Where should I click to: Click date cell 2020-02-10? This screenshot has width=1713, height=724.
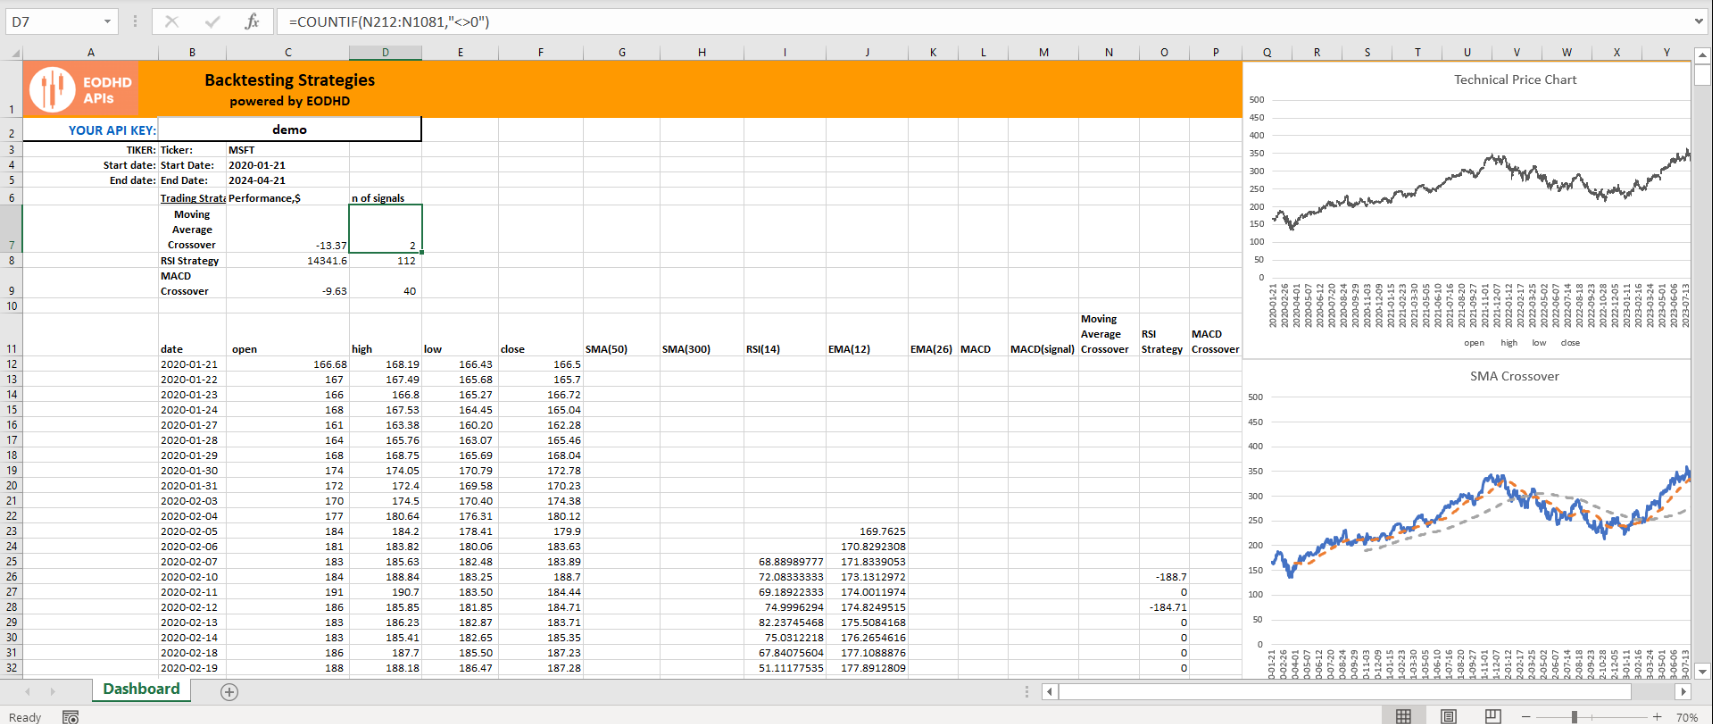pyautogui.click(x=192, y=577)
